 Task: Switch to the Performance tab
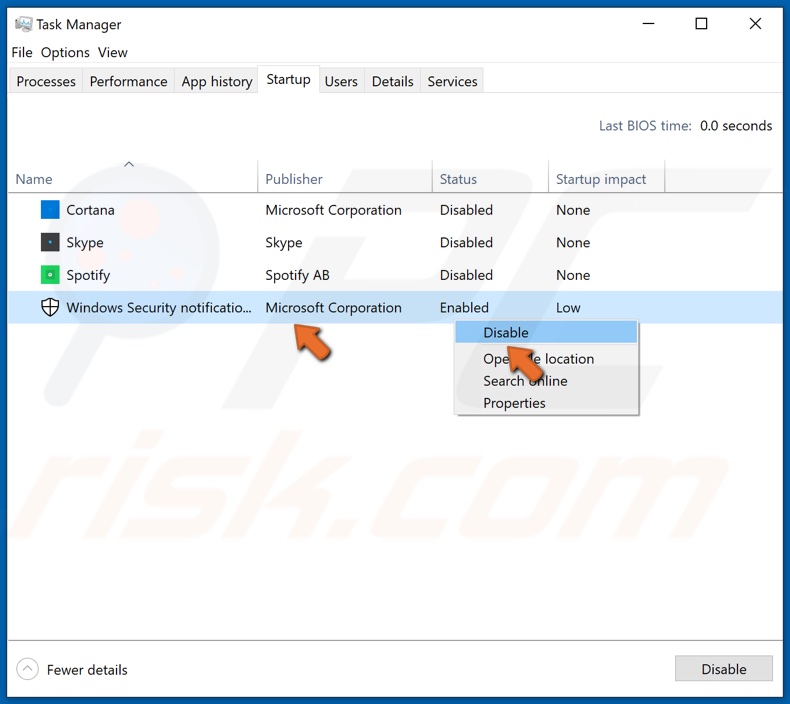(x=128, y=81)
